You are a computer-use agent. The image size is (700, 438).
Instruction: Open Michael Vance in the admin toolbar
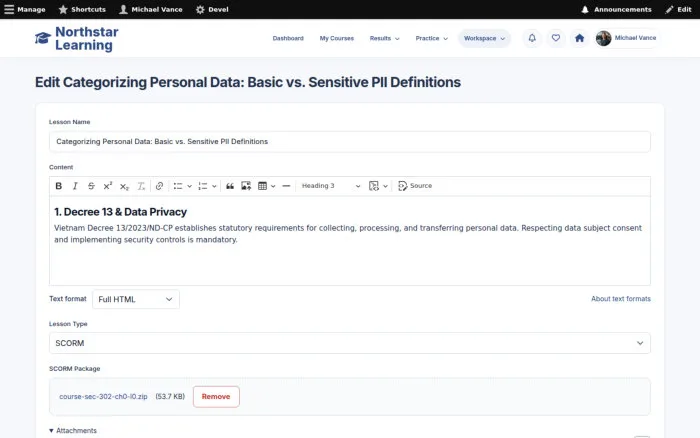pos(151,9)
